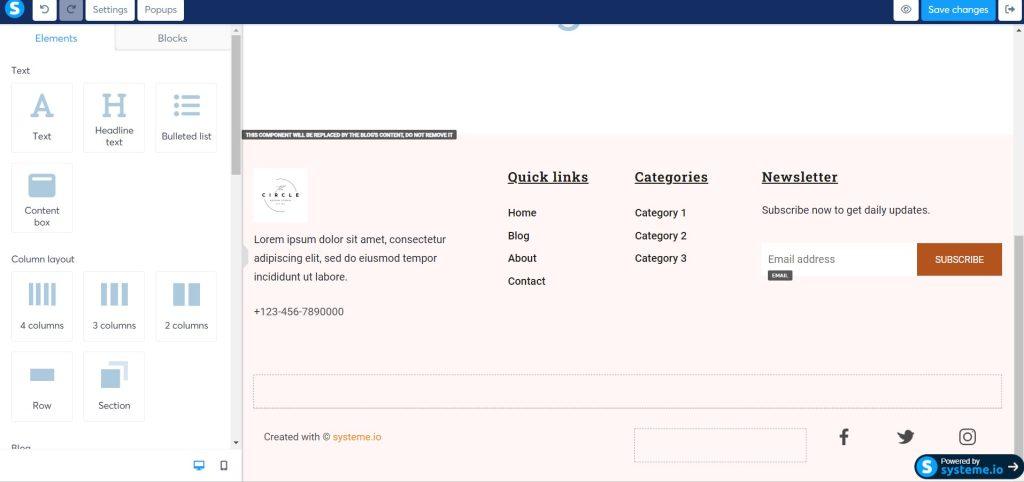
Task: Select the Text element
Action: point(42,118)
